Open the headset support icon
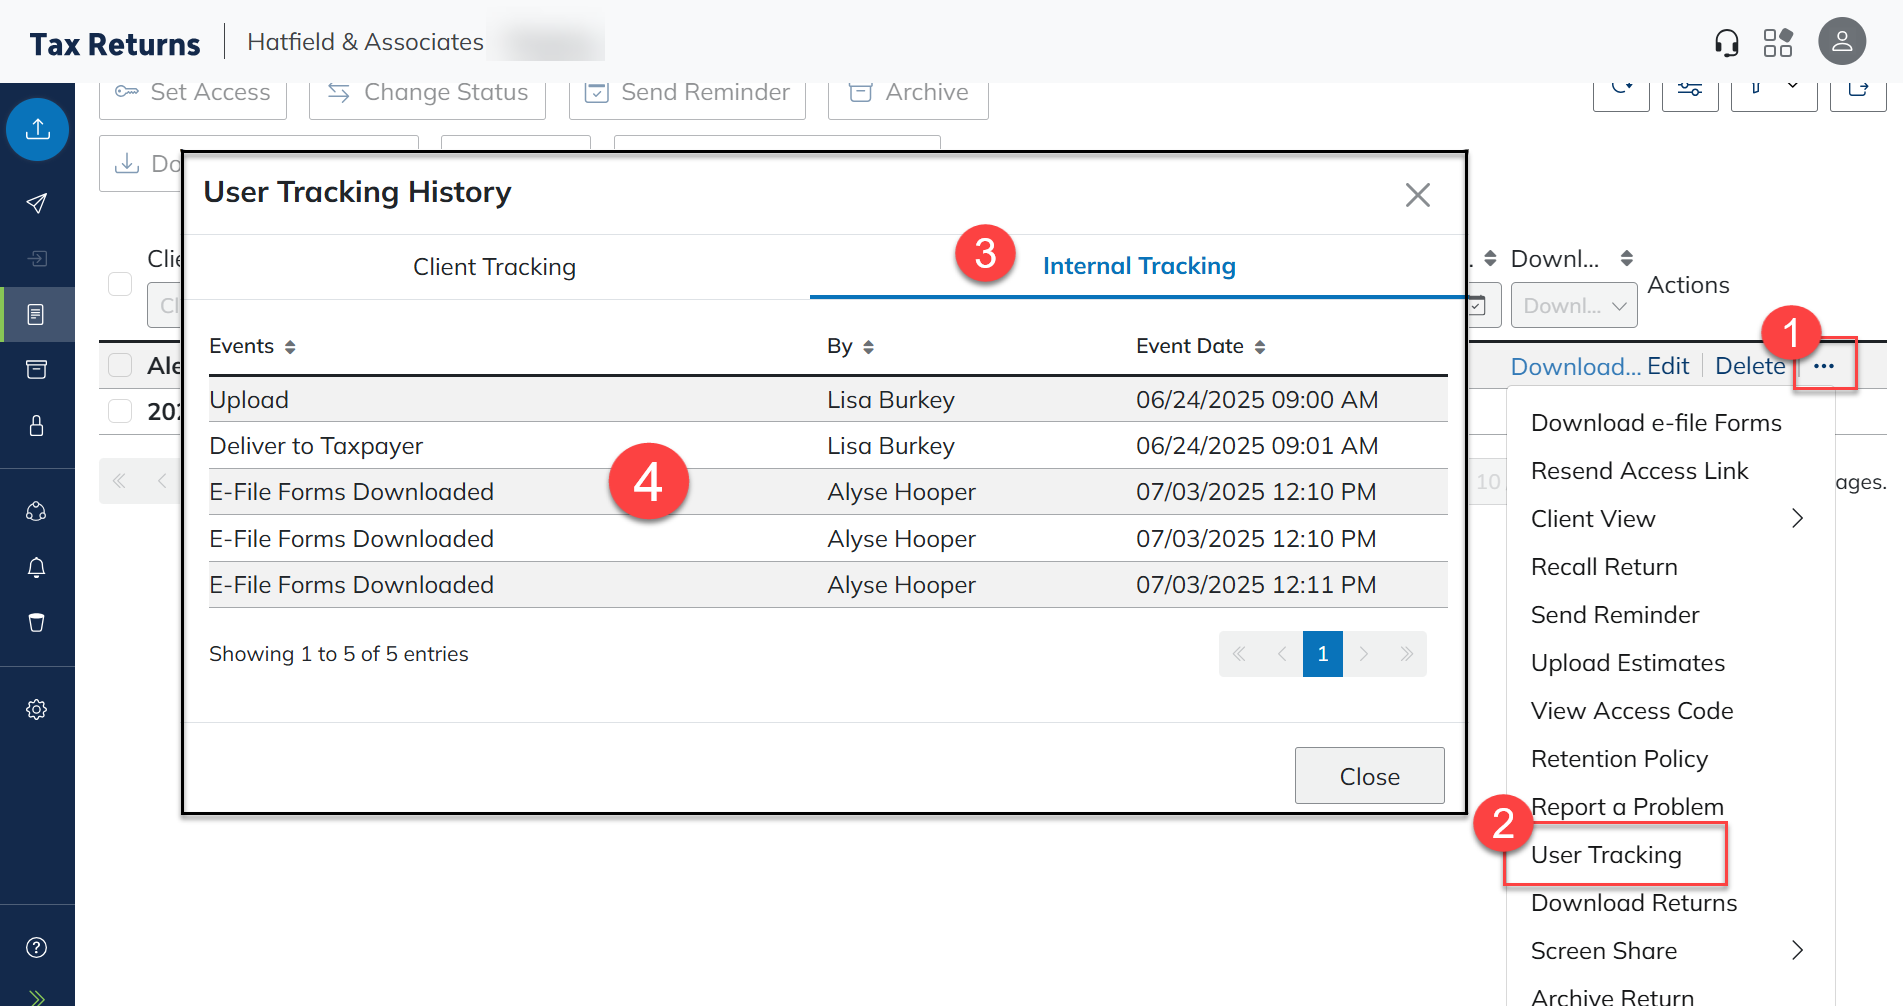The image size is (1903, 1006). (1726, 42)
